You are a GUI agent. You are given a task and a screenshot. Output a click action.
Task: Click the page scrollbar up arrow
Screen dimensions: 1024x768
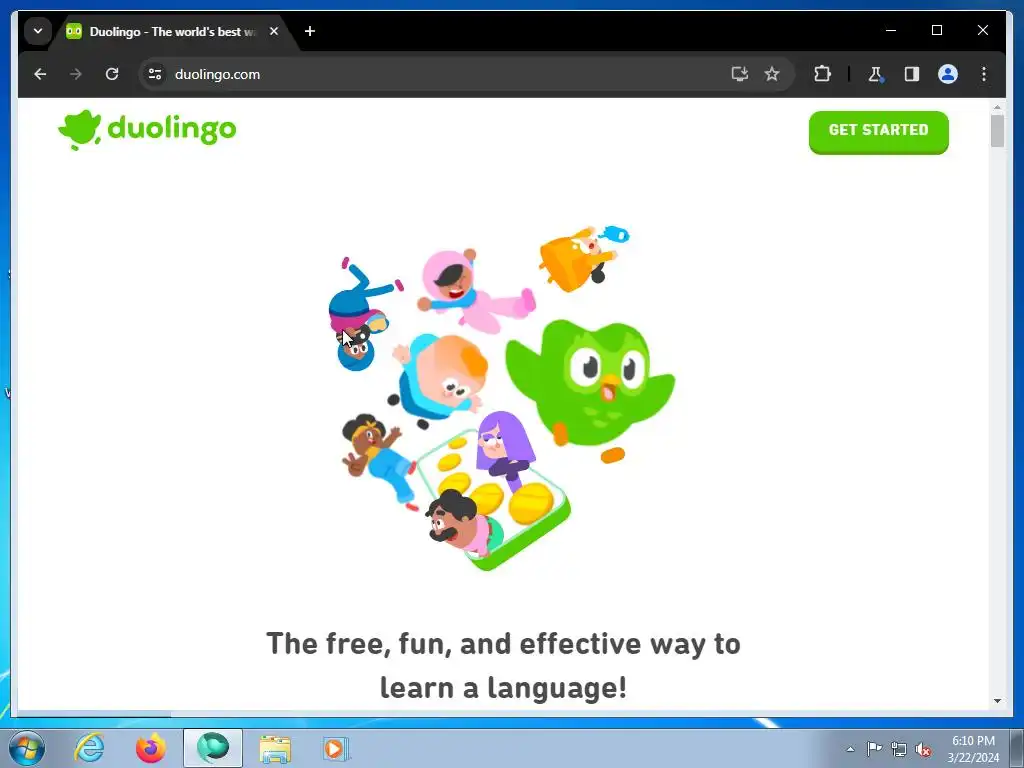click(x=997, y=106)
